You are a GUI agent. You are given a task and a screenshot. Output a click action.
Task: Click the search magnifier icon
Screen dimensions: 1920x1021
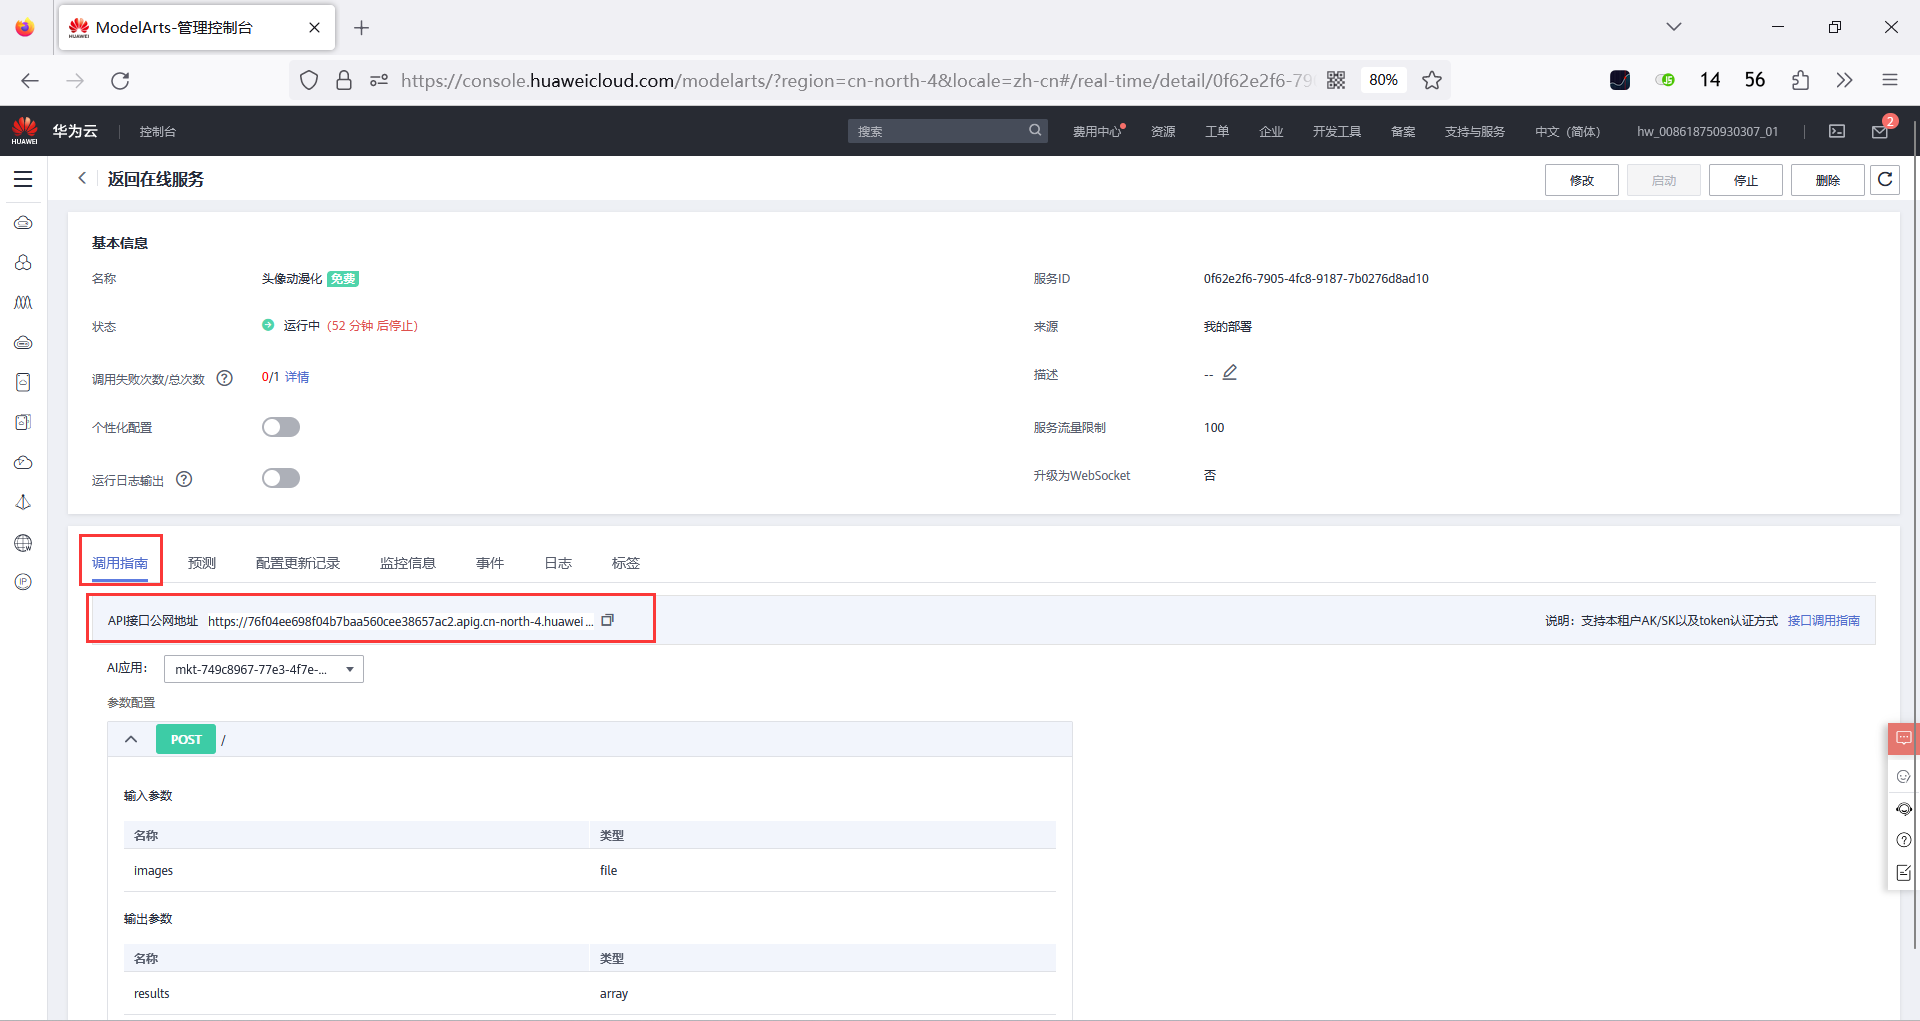pos(1035,130)
